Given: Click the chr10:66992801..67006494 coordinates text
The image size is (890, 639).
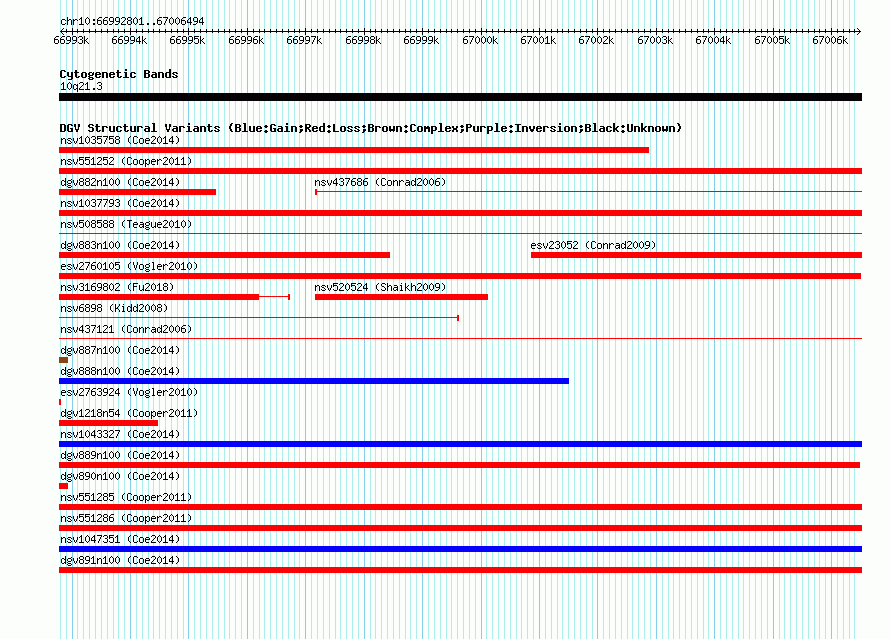Looking at the screenshot, I should tap(132, 21).
